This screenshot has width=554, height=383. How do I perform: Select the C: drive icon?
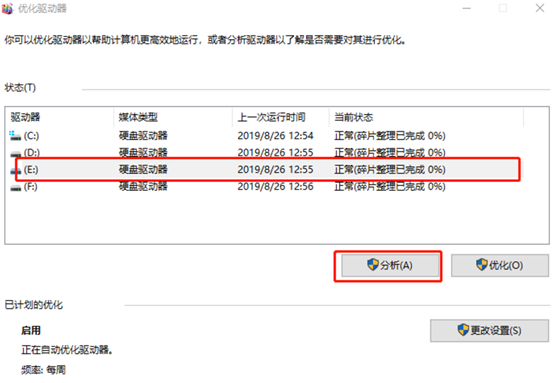pyautogui.click(x=15, y=136)
